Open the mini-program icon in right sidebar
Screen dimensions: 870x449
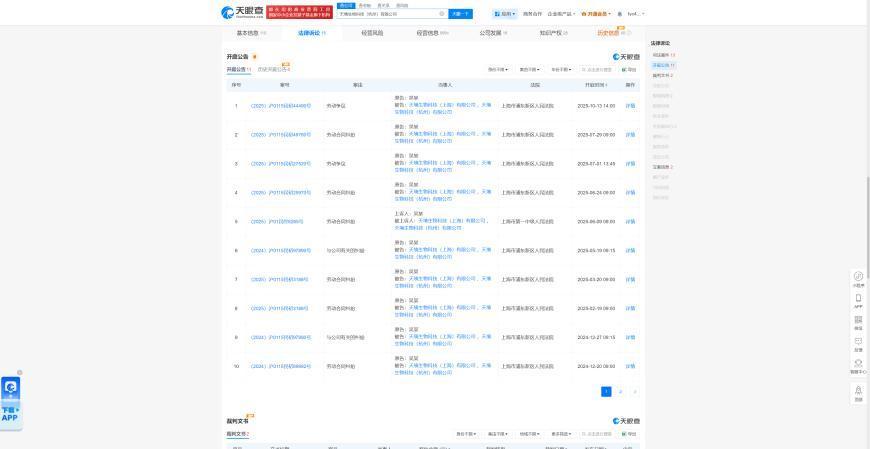[x=858, y=276]
